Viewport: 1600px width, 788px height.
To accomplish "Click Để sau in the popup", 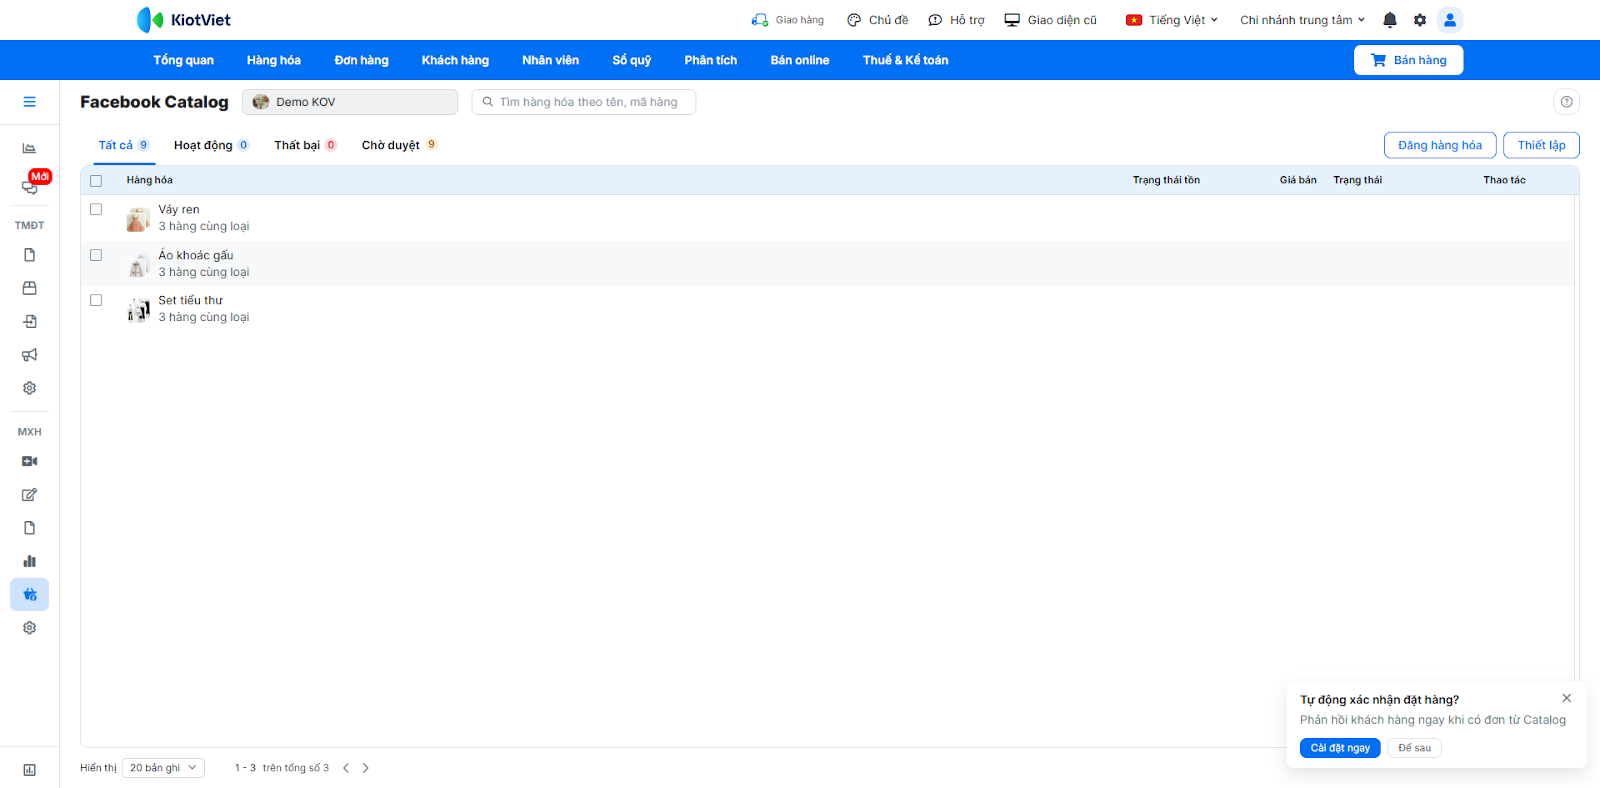I will [x=1414, y=748].
